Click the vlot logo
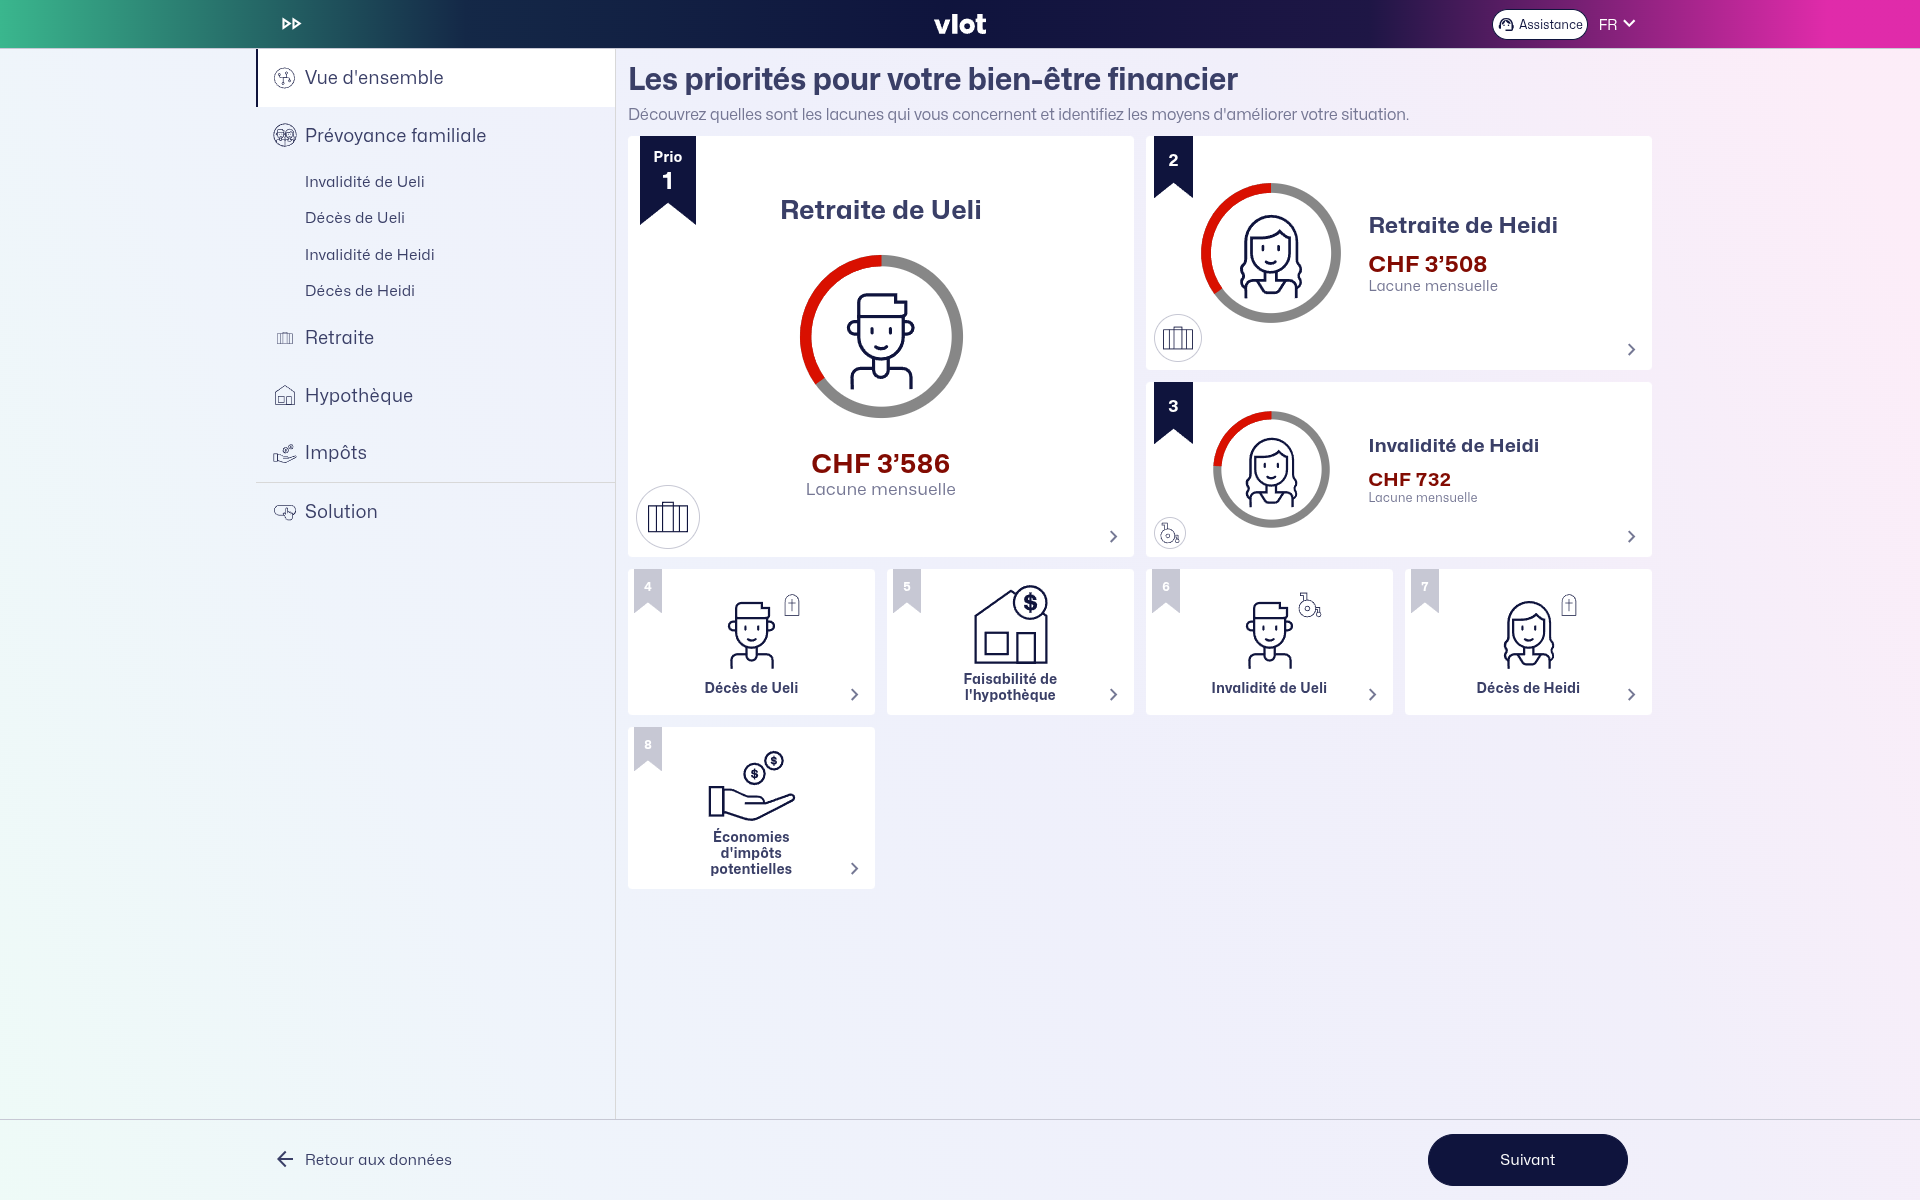 [960, 24]
